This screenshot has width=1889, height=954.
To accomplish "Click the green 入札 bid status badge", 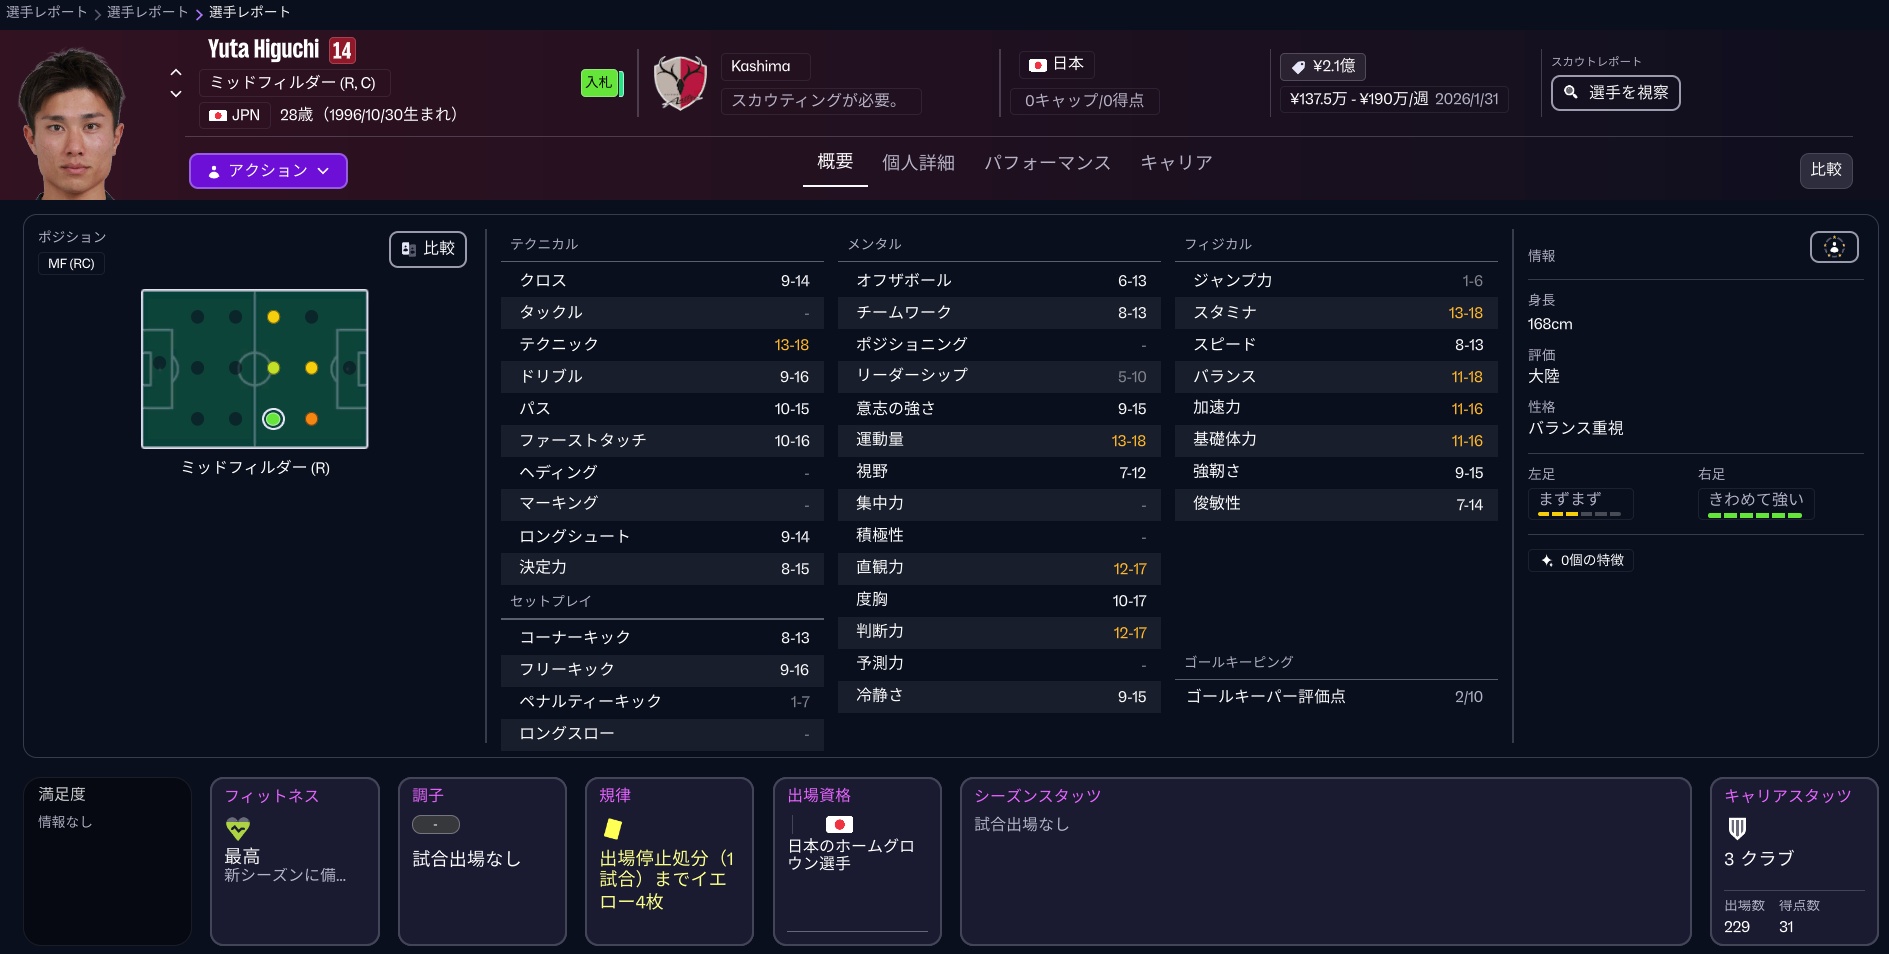I will tap(600, 83).
